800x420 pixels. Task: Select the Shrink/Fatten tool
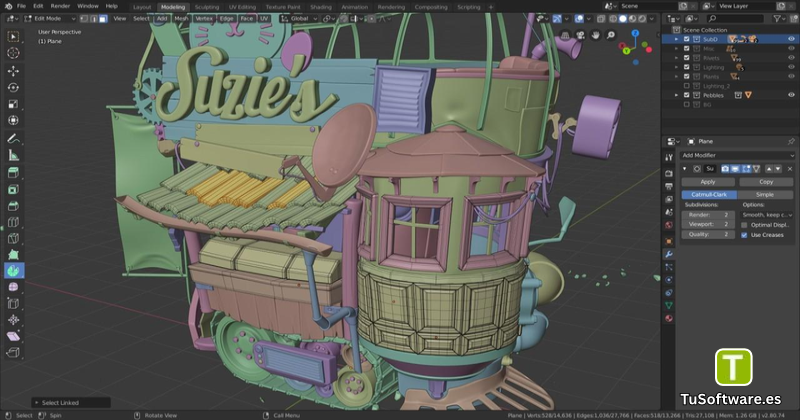coord(13,320)
